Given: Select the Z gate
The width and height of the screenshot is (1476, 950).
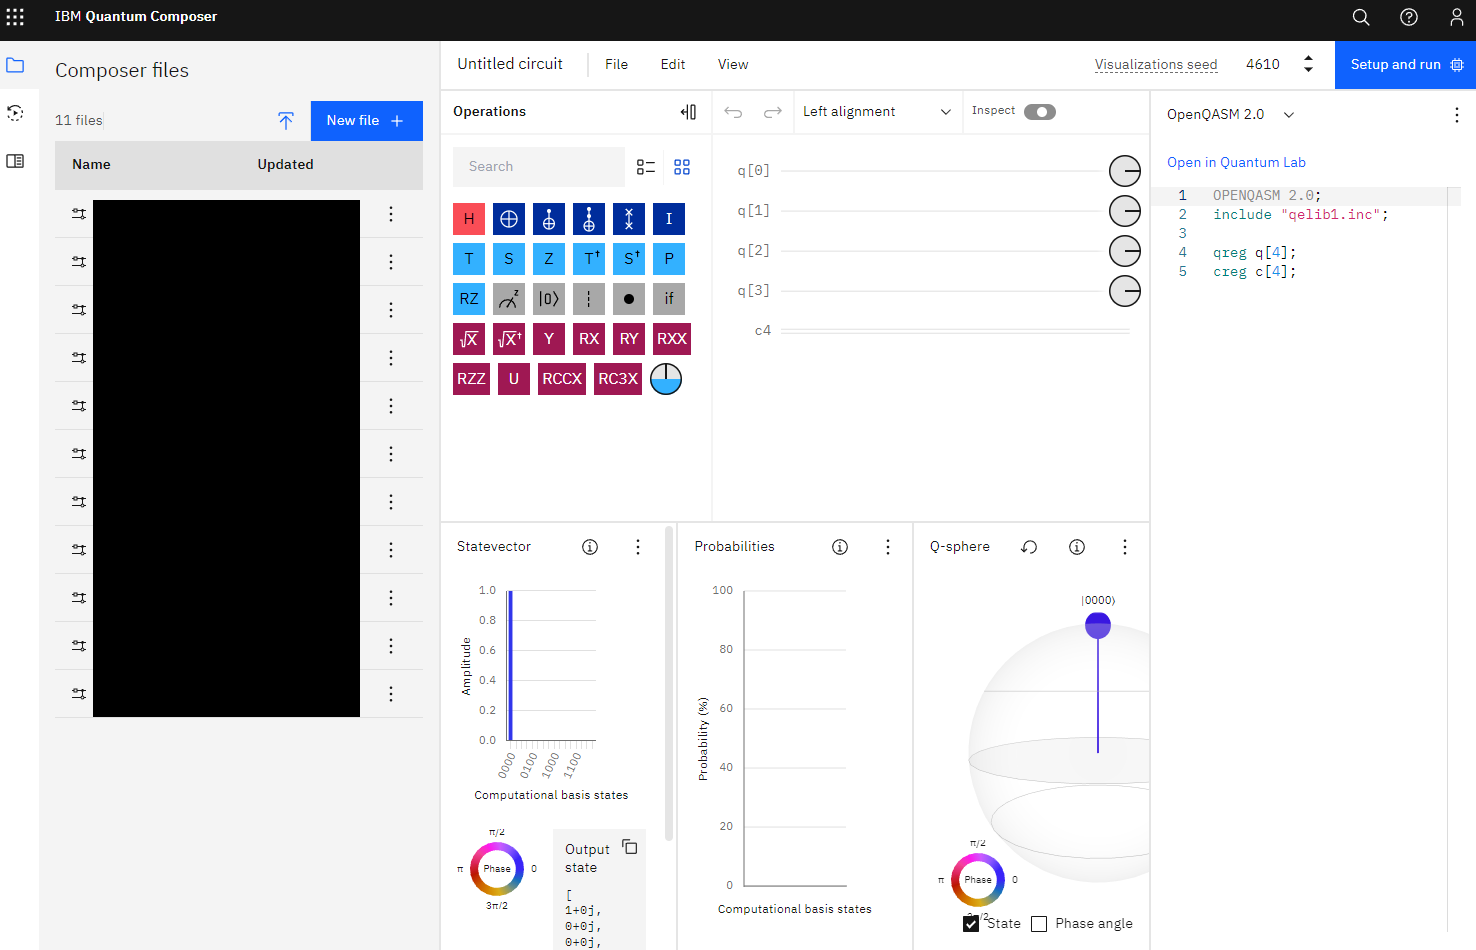Looking at the screenshot, I should pyautogui.click(x=549, y=259).
